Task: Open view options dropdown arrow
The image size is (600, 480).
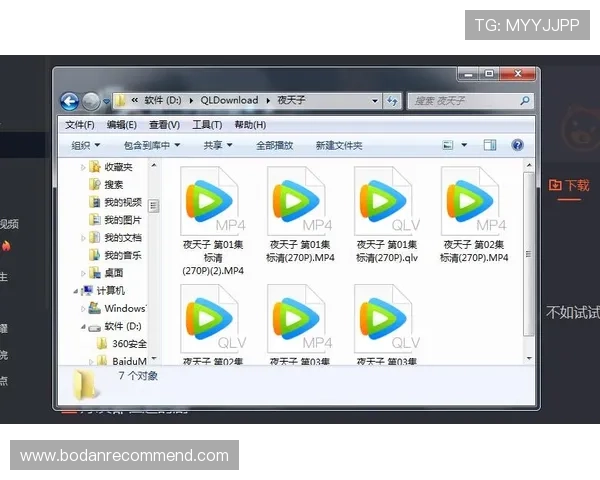Action: (x=464, y=145)
